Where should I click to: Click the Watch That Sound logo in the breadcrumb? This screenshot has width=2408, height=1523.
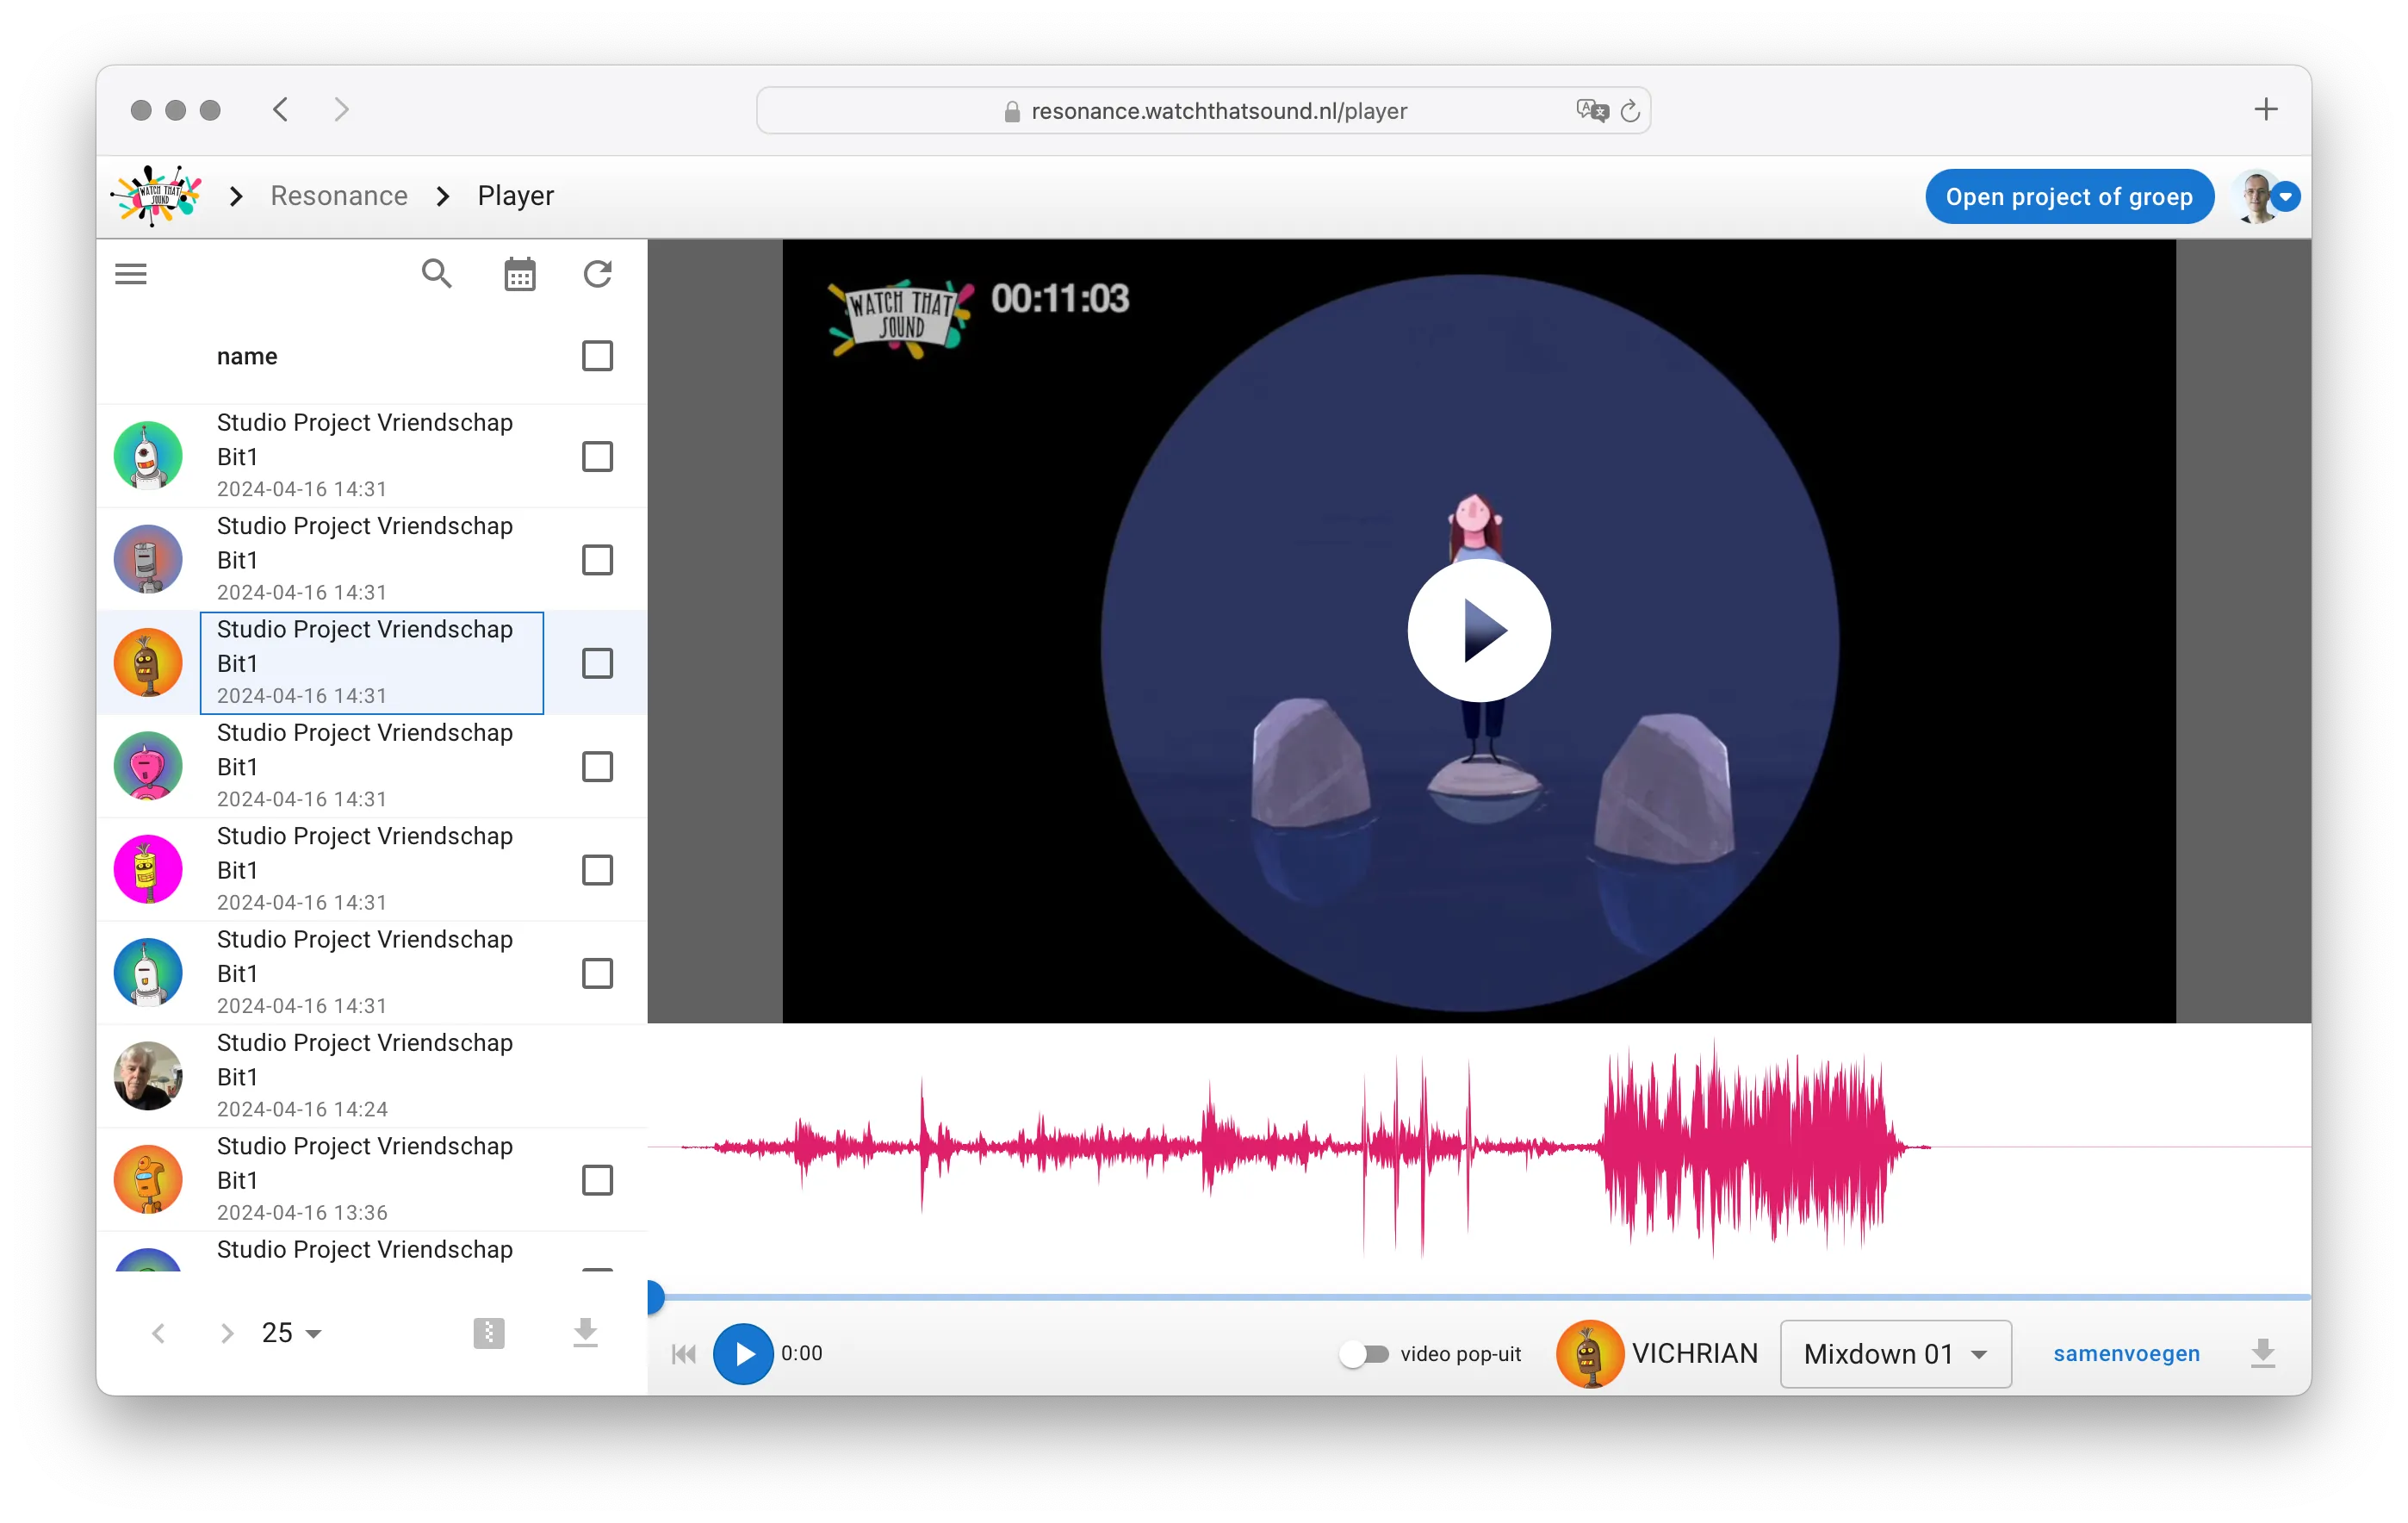click(156, 196)
